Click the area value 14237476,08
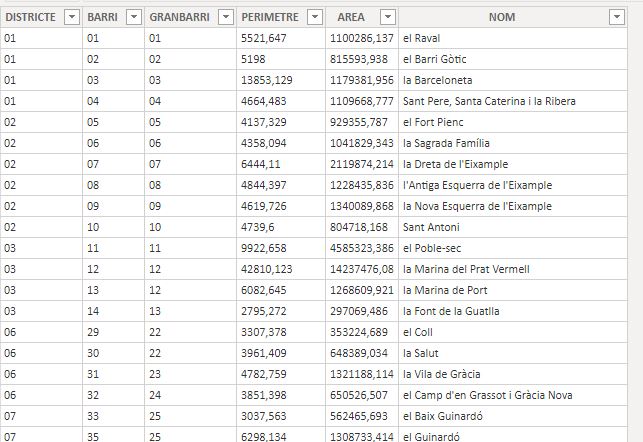The image size is (643, 442). pos(362,269)
